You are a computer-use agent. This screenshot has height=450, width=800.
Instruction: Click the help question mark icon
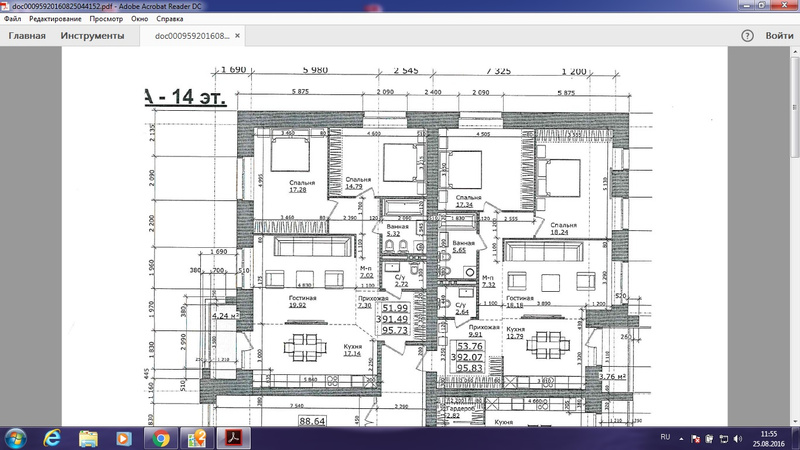point(747,36)
